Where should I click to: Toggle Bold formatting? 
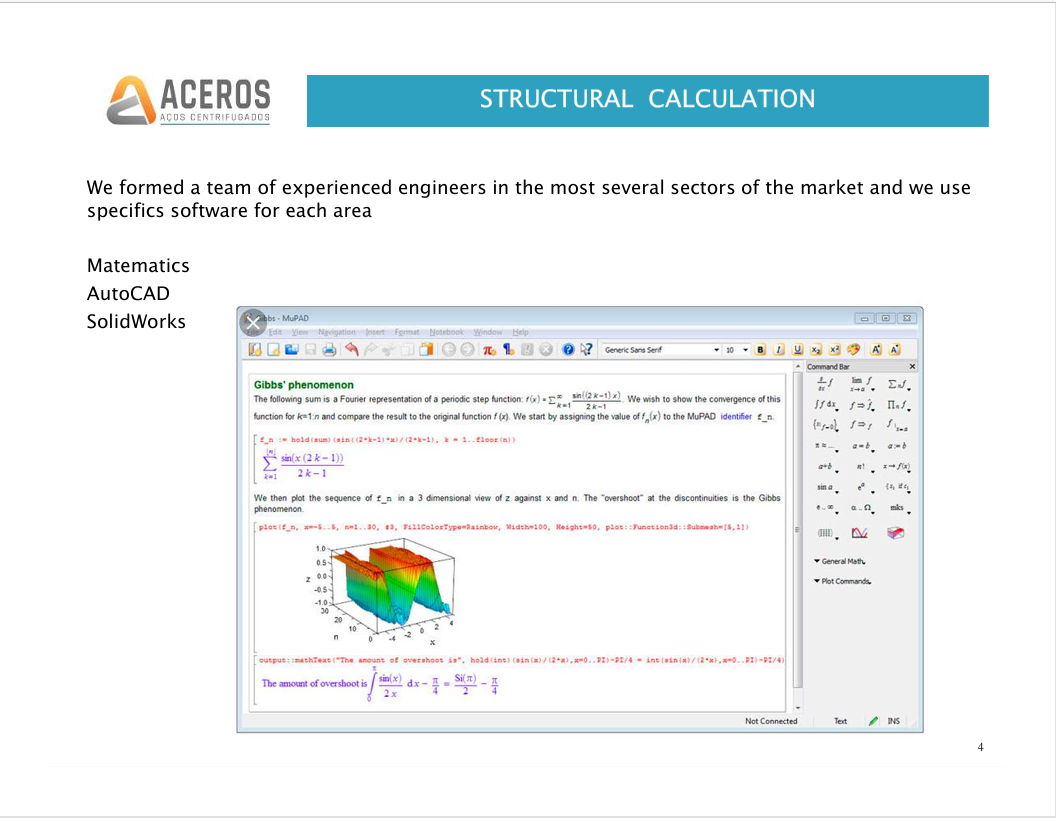point(760,349)
